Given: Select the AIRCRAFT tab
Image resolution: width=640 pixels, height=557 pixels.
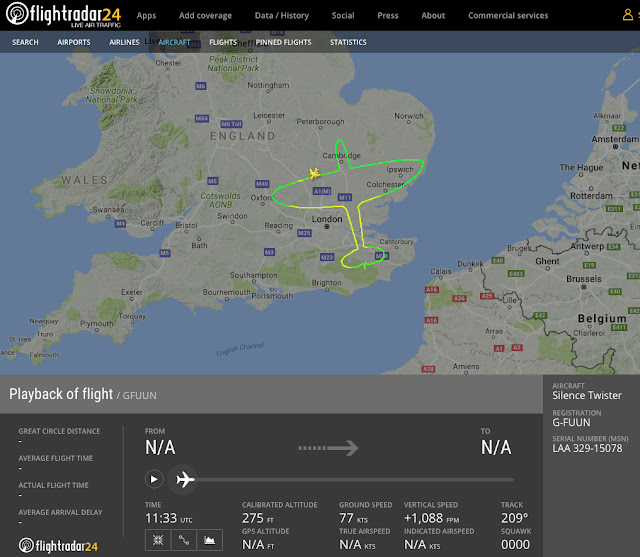Looking at the screenshot, I should click(174, 42).
